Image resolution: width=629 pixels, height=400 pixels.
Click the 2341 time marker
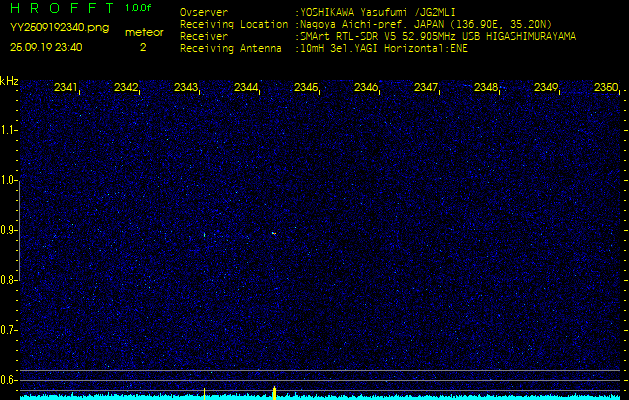66,88
